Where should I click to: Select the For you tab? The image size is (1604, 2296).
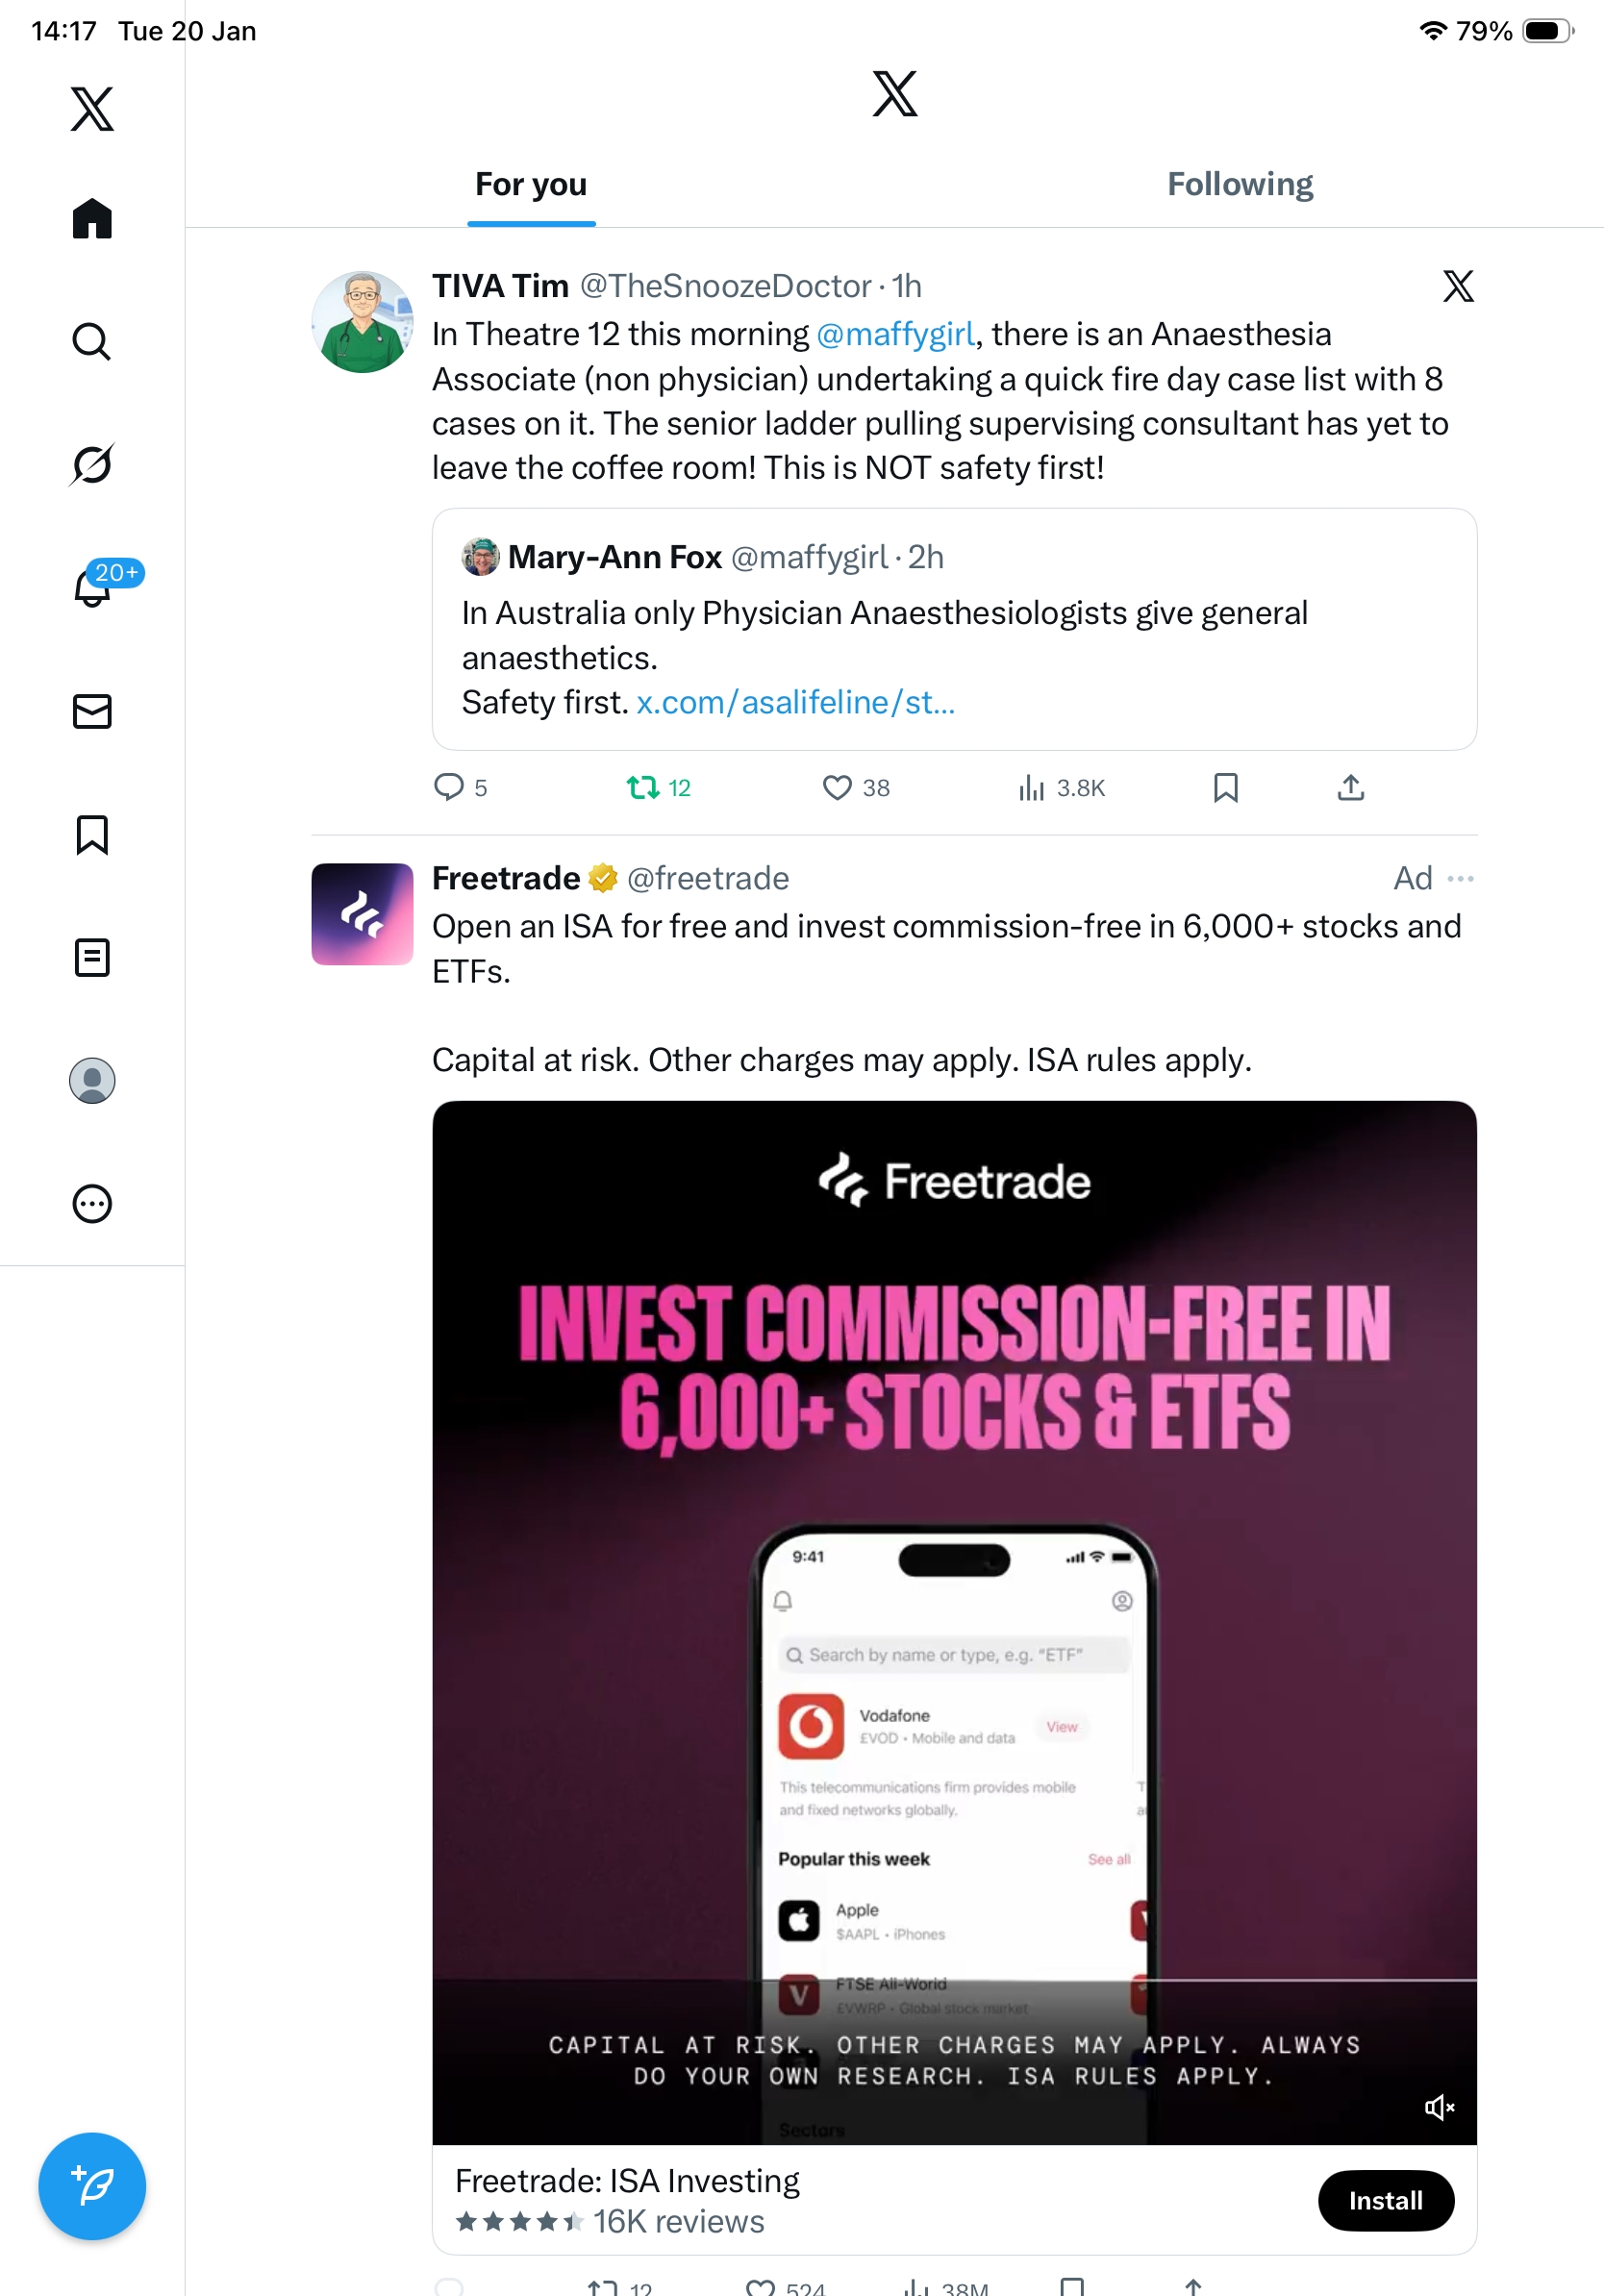pos(531,185)
